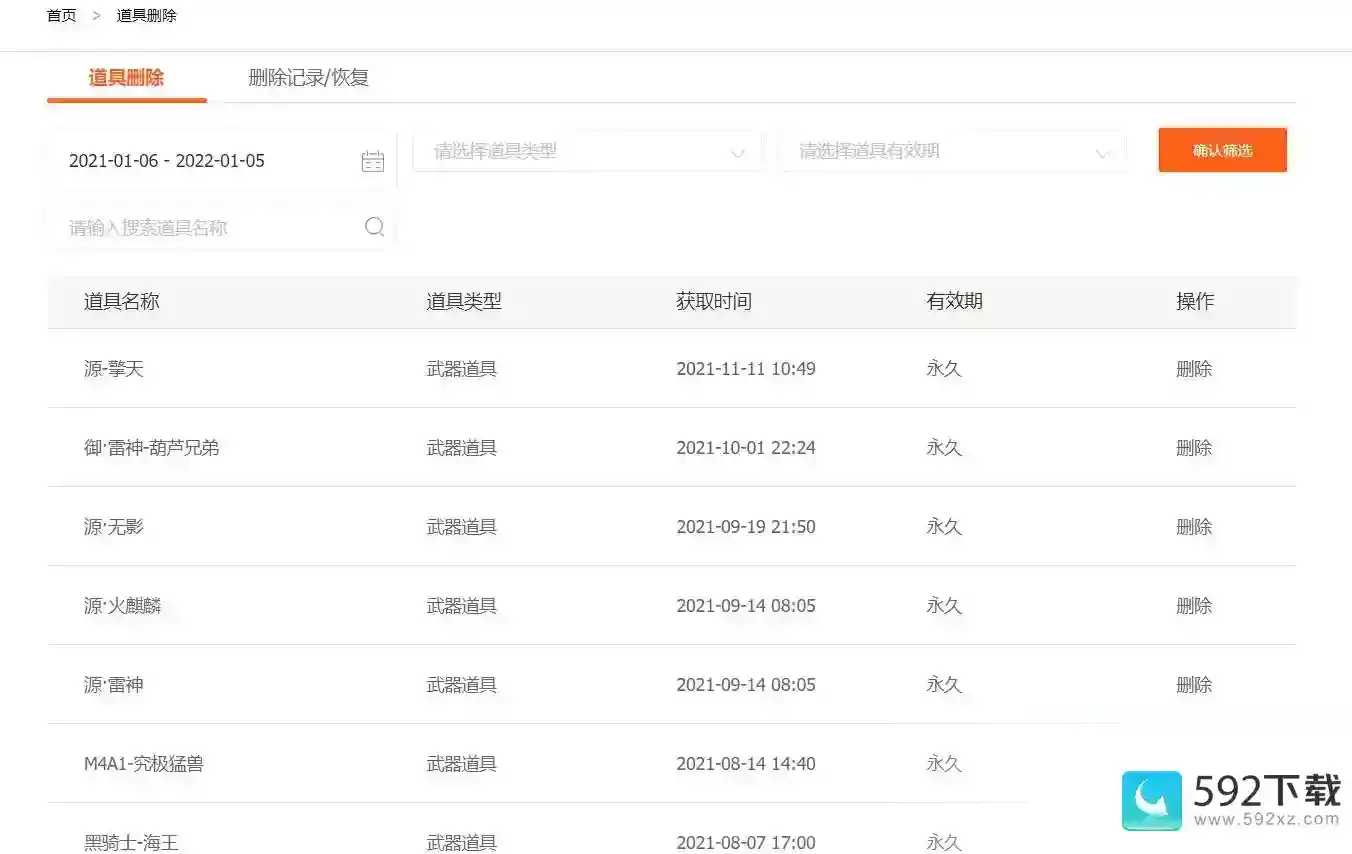Click 武器道具 in the M4A1-究极猛兽 row

pos(462,764)
